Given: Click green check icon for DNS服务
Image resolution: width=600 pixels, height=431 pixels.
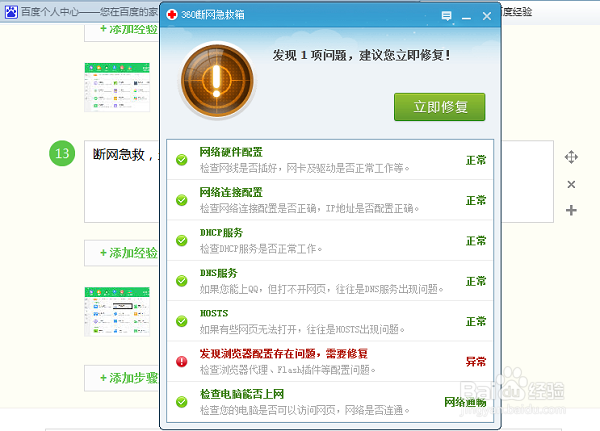Looking at the screenshot, I should [x=182, y=281].
